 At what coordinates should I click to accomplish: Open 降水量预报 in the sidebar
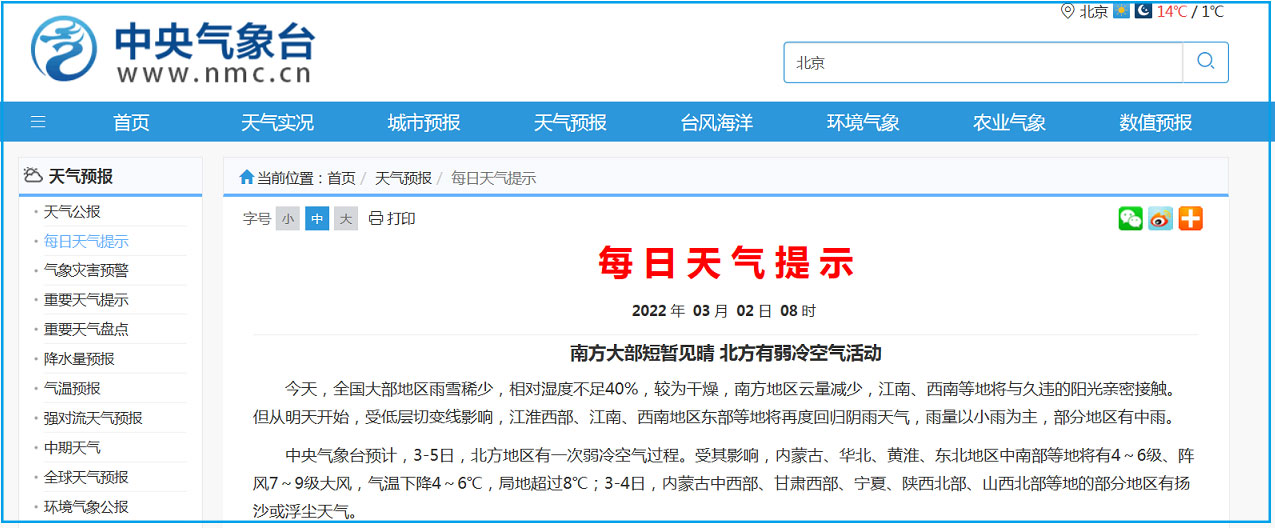coord(79,359)
